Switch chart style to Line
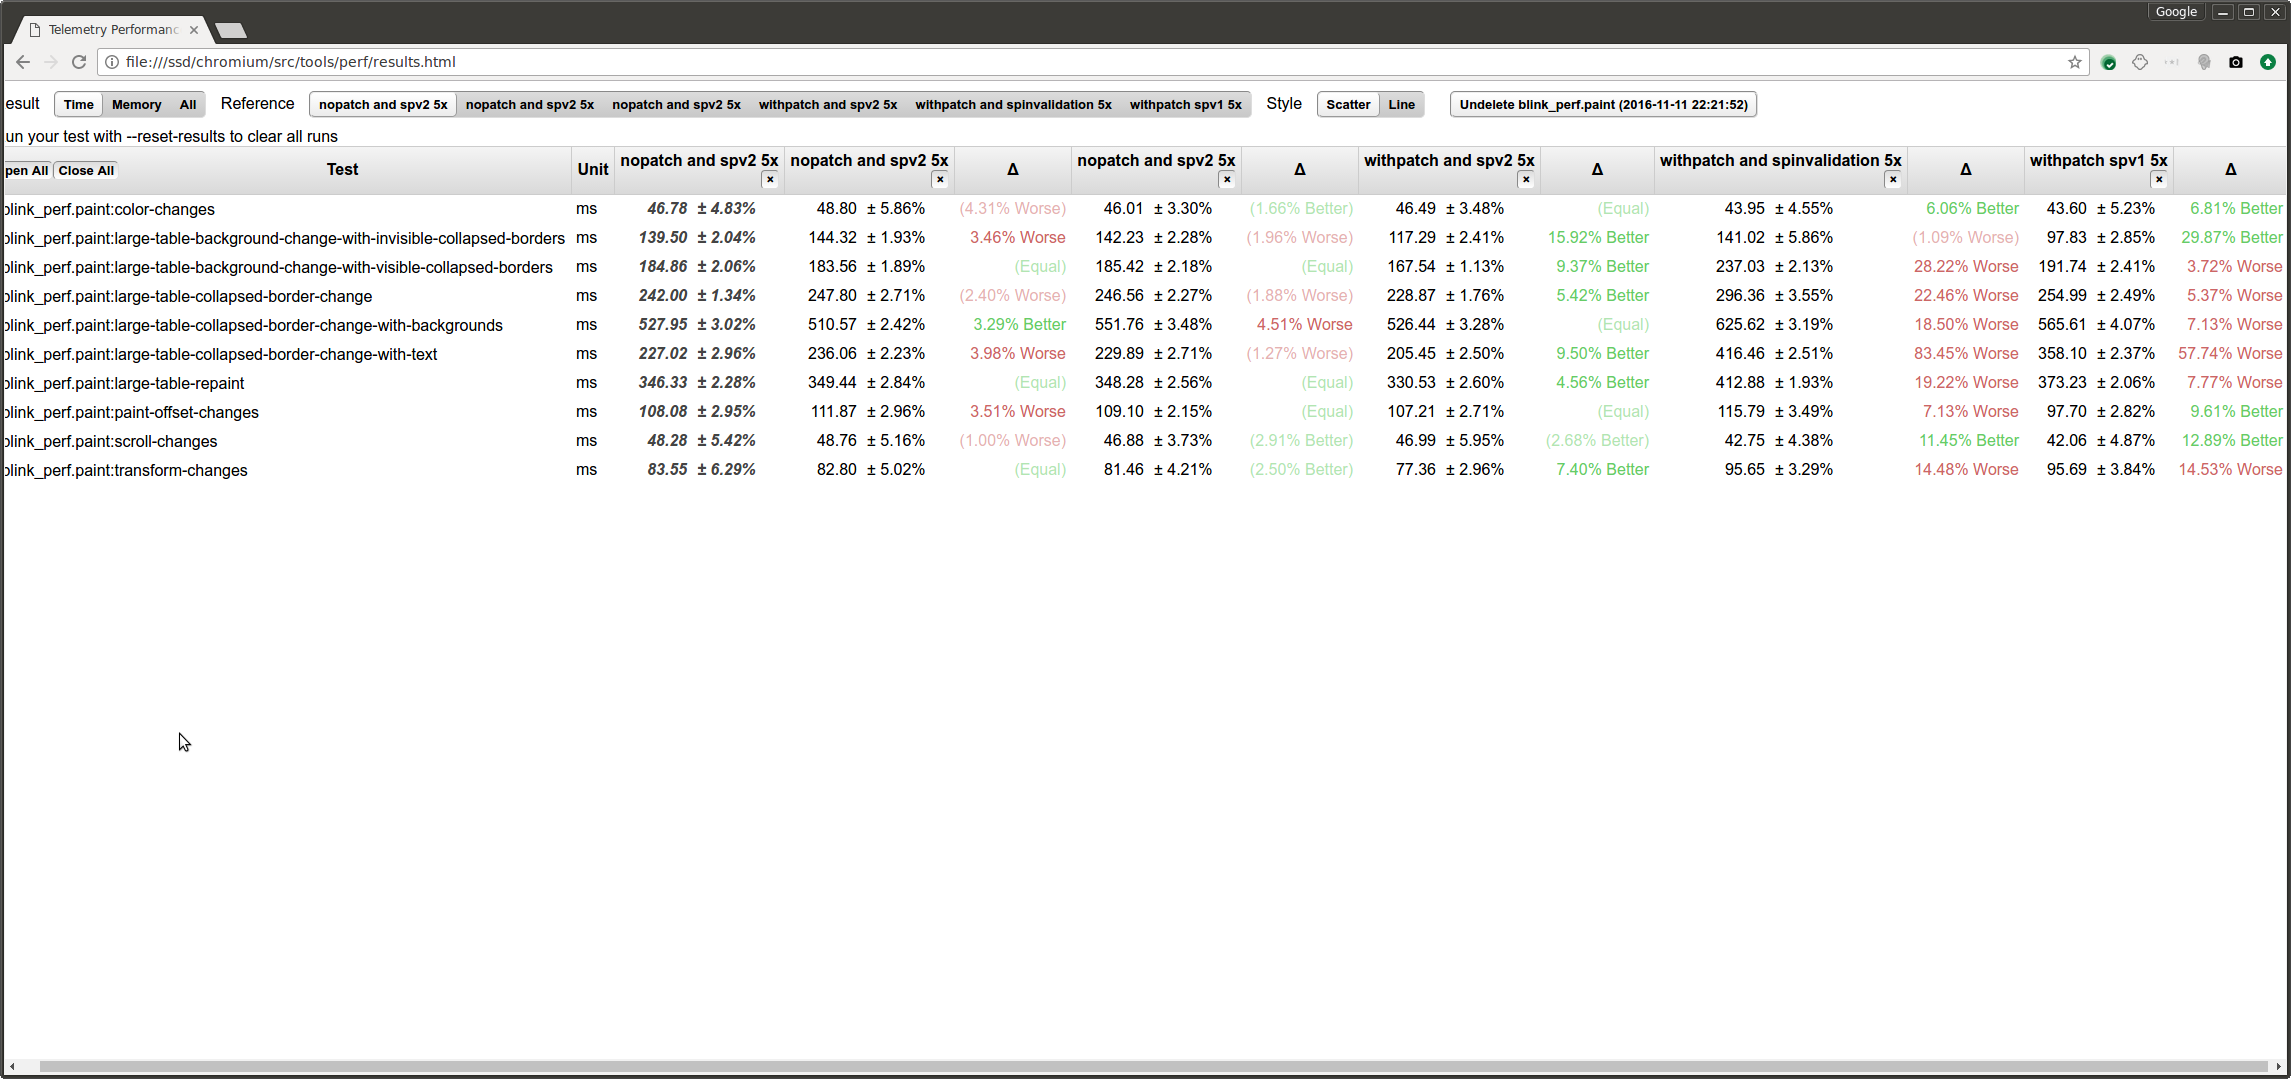The image size is (2291, 1079). tap(1401, 104)
